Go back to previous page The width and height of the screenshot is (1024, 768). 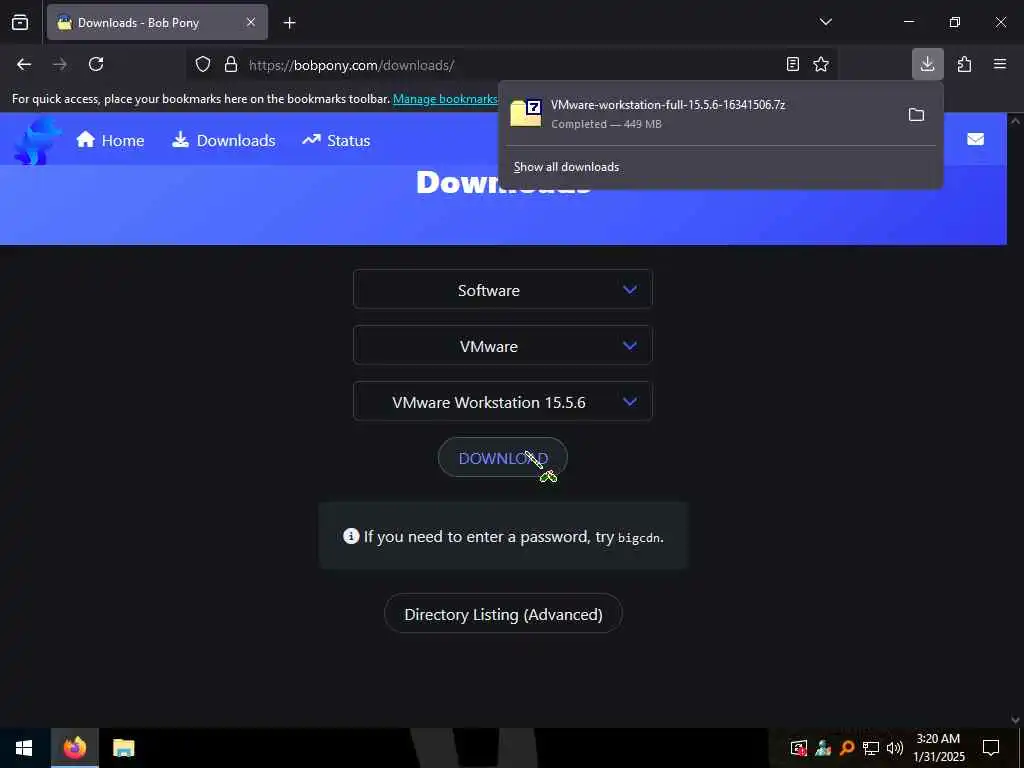[x=24, y=64]
